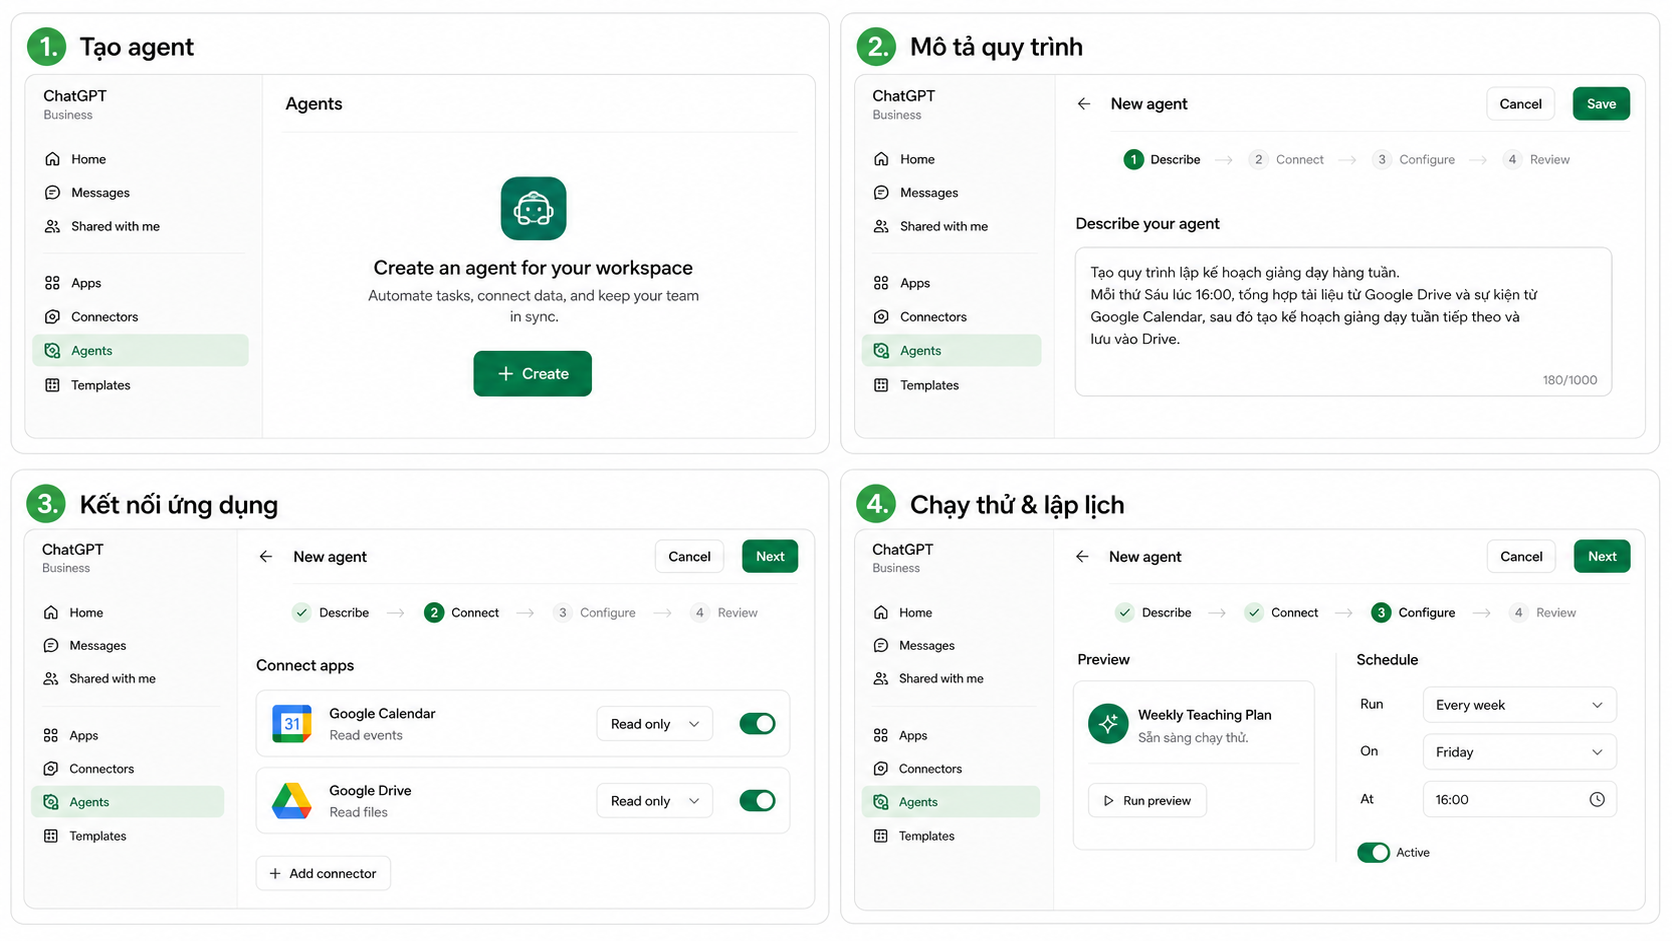Click the Google Drive app icon
Viewport: 1672px width, 941px height.
[x=292, y=801]
